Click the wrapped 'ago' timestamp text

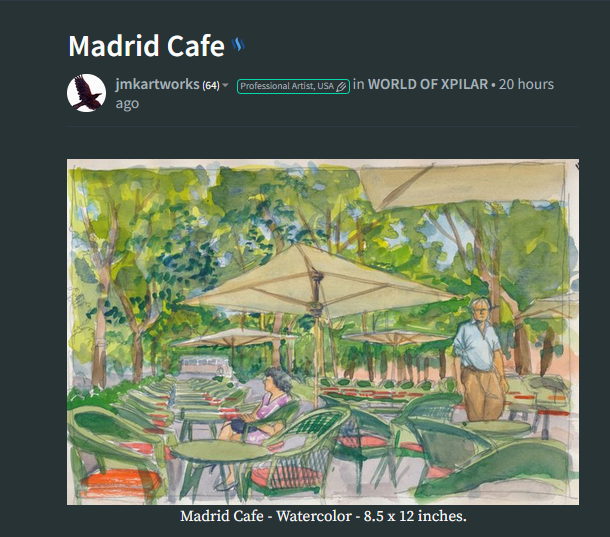tap(127, 104)
